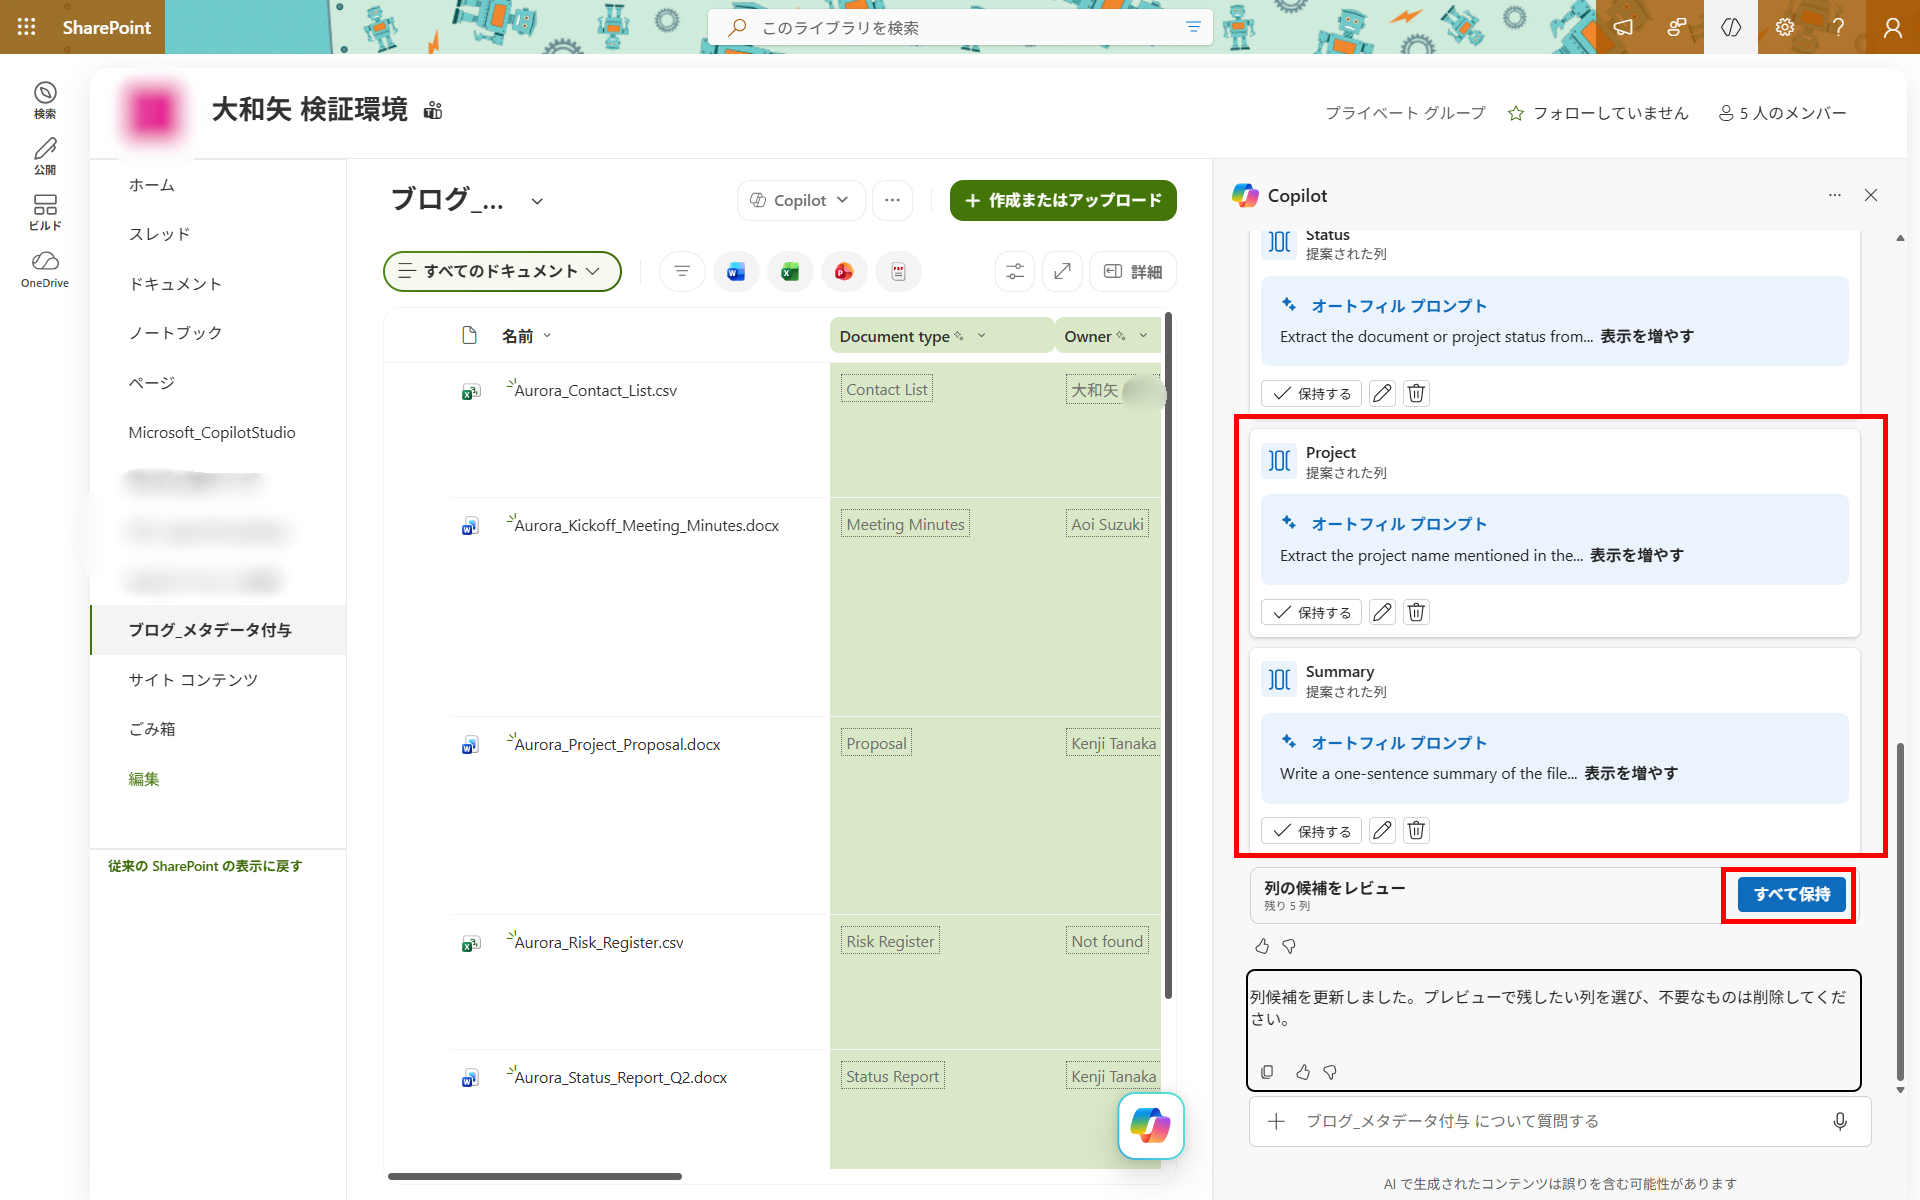Open the 詳細 details pane button
Image resolution: width=1920 pixels, height=1200 pixels.
tap(1133, 271)
